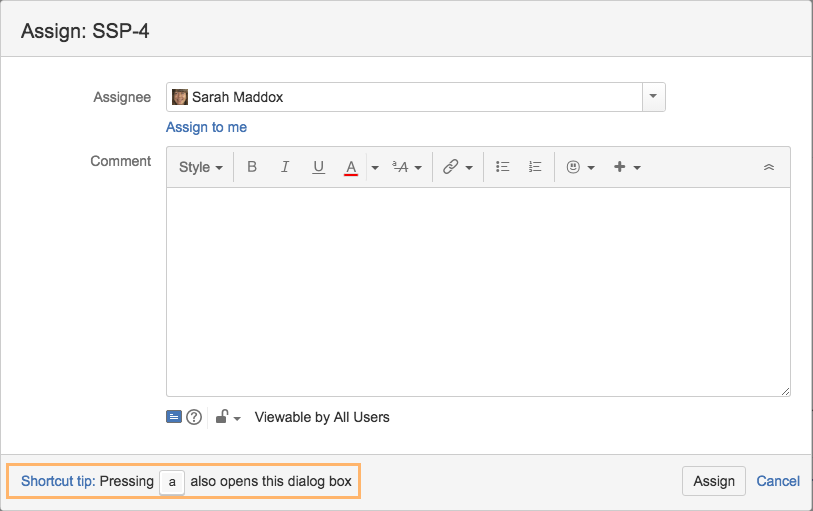The image size is (813, 511).
Task: Click the text color A icon
Action: click(351, 167)
